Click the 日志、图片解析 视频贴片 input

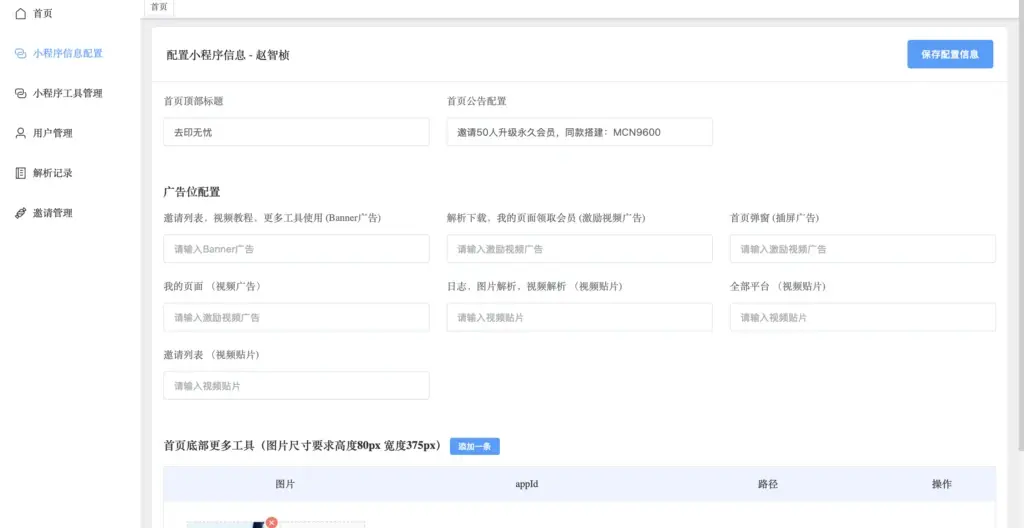pos(579,318)
